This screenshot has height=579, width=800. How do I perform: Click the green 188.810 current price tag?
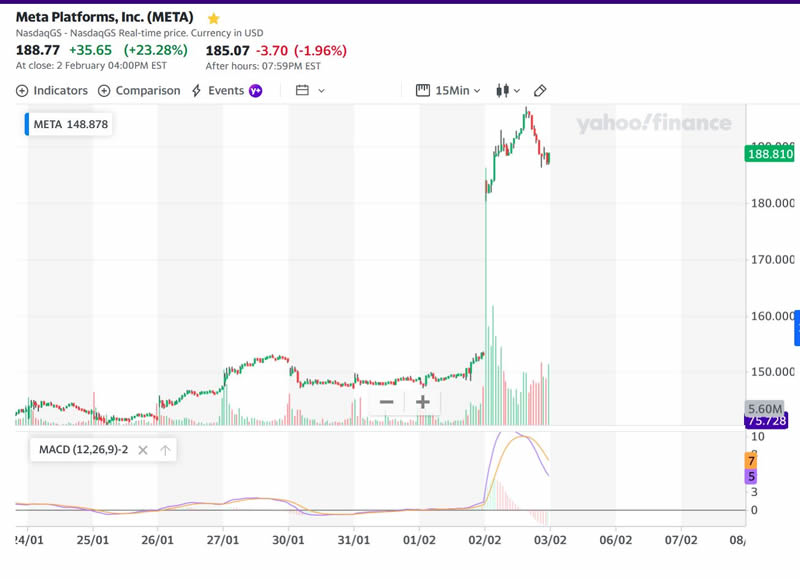[769, 154]
